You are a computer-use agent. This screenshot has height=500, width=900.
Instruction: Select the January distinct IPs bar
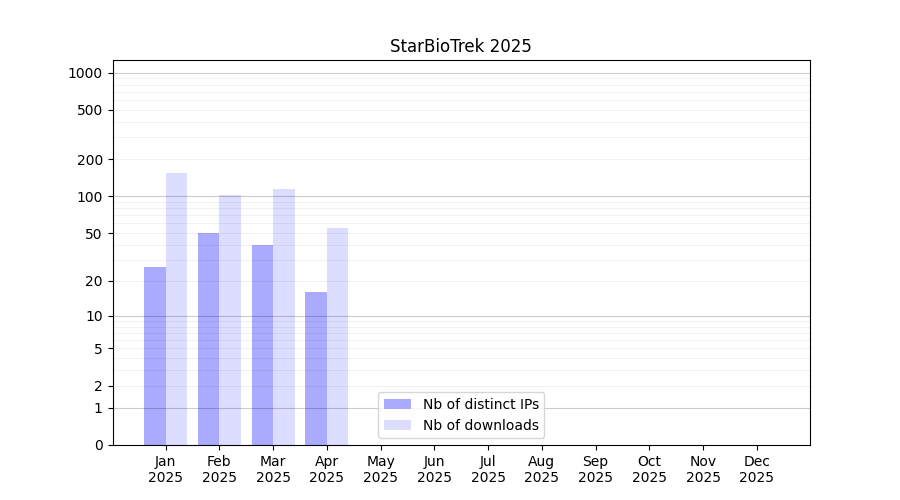155,356
